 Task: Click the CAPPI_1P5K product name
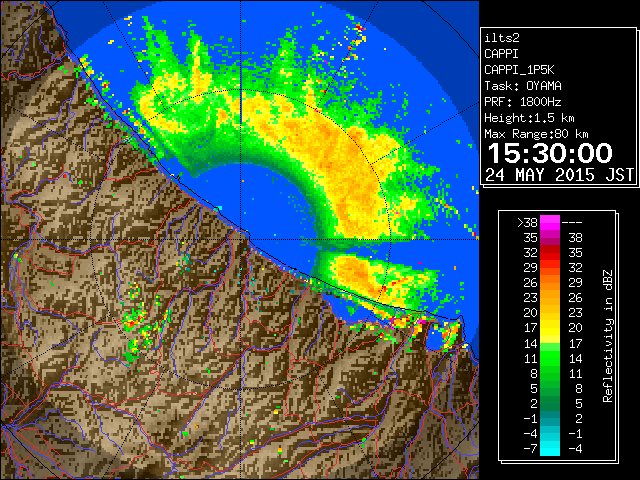point(519,70)
